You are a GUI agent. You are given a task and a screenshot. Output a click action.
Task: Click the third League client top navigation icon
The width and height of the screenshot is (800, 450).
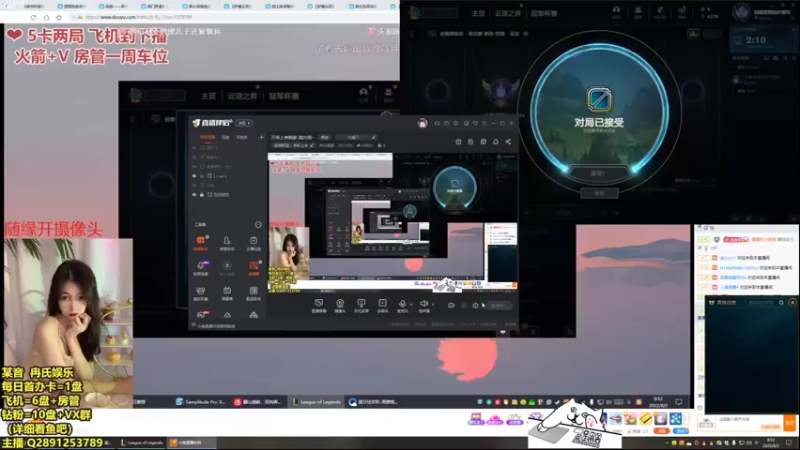(x=660, y=12)
